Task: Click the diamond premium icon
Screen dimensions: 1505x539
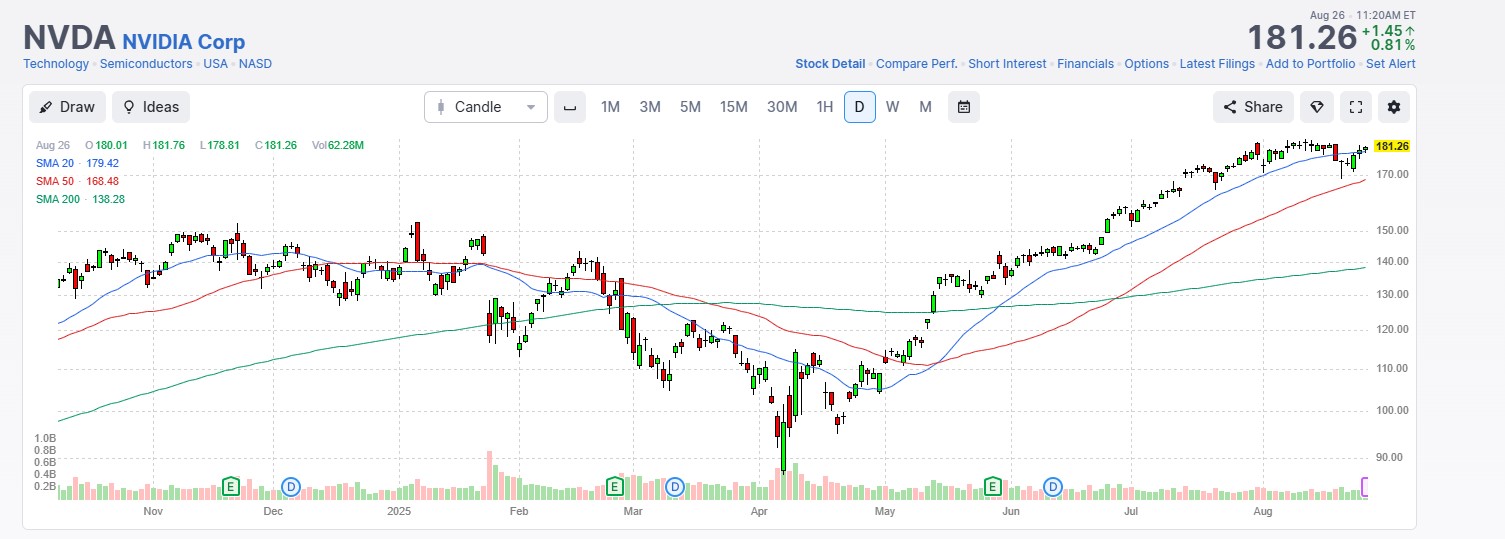Action: (x=1317, y=107)
